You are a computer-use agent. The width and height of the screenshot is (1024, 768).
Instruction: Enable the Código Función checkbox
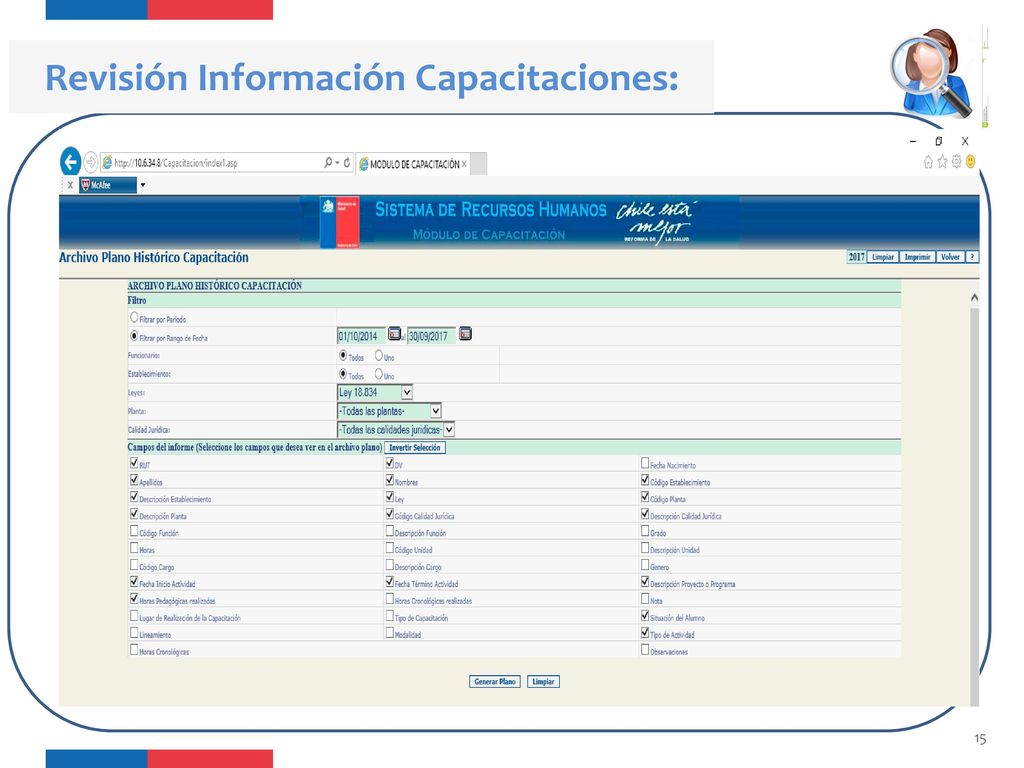coord(134,531)
